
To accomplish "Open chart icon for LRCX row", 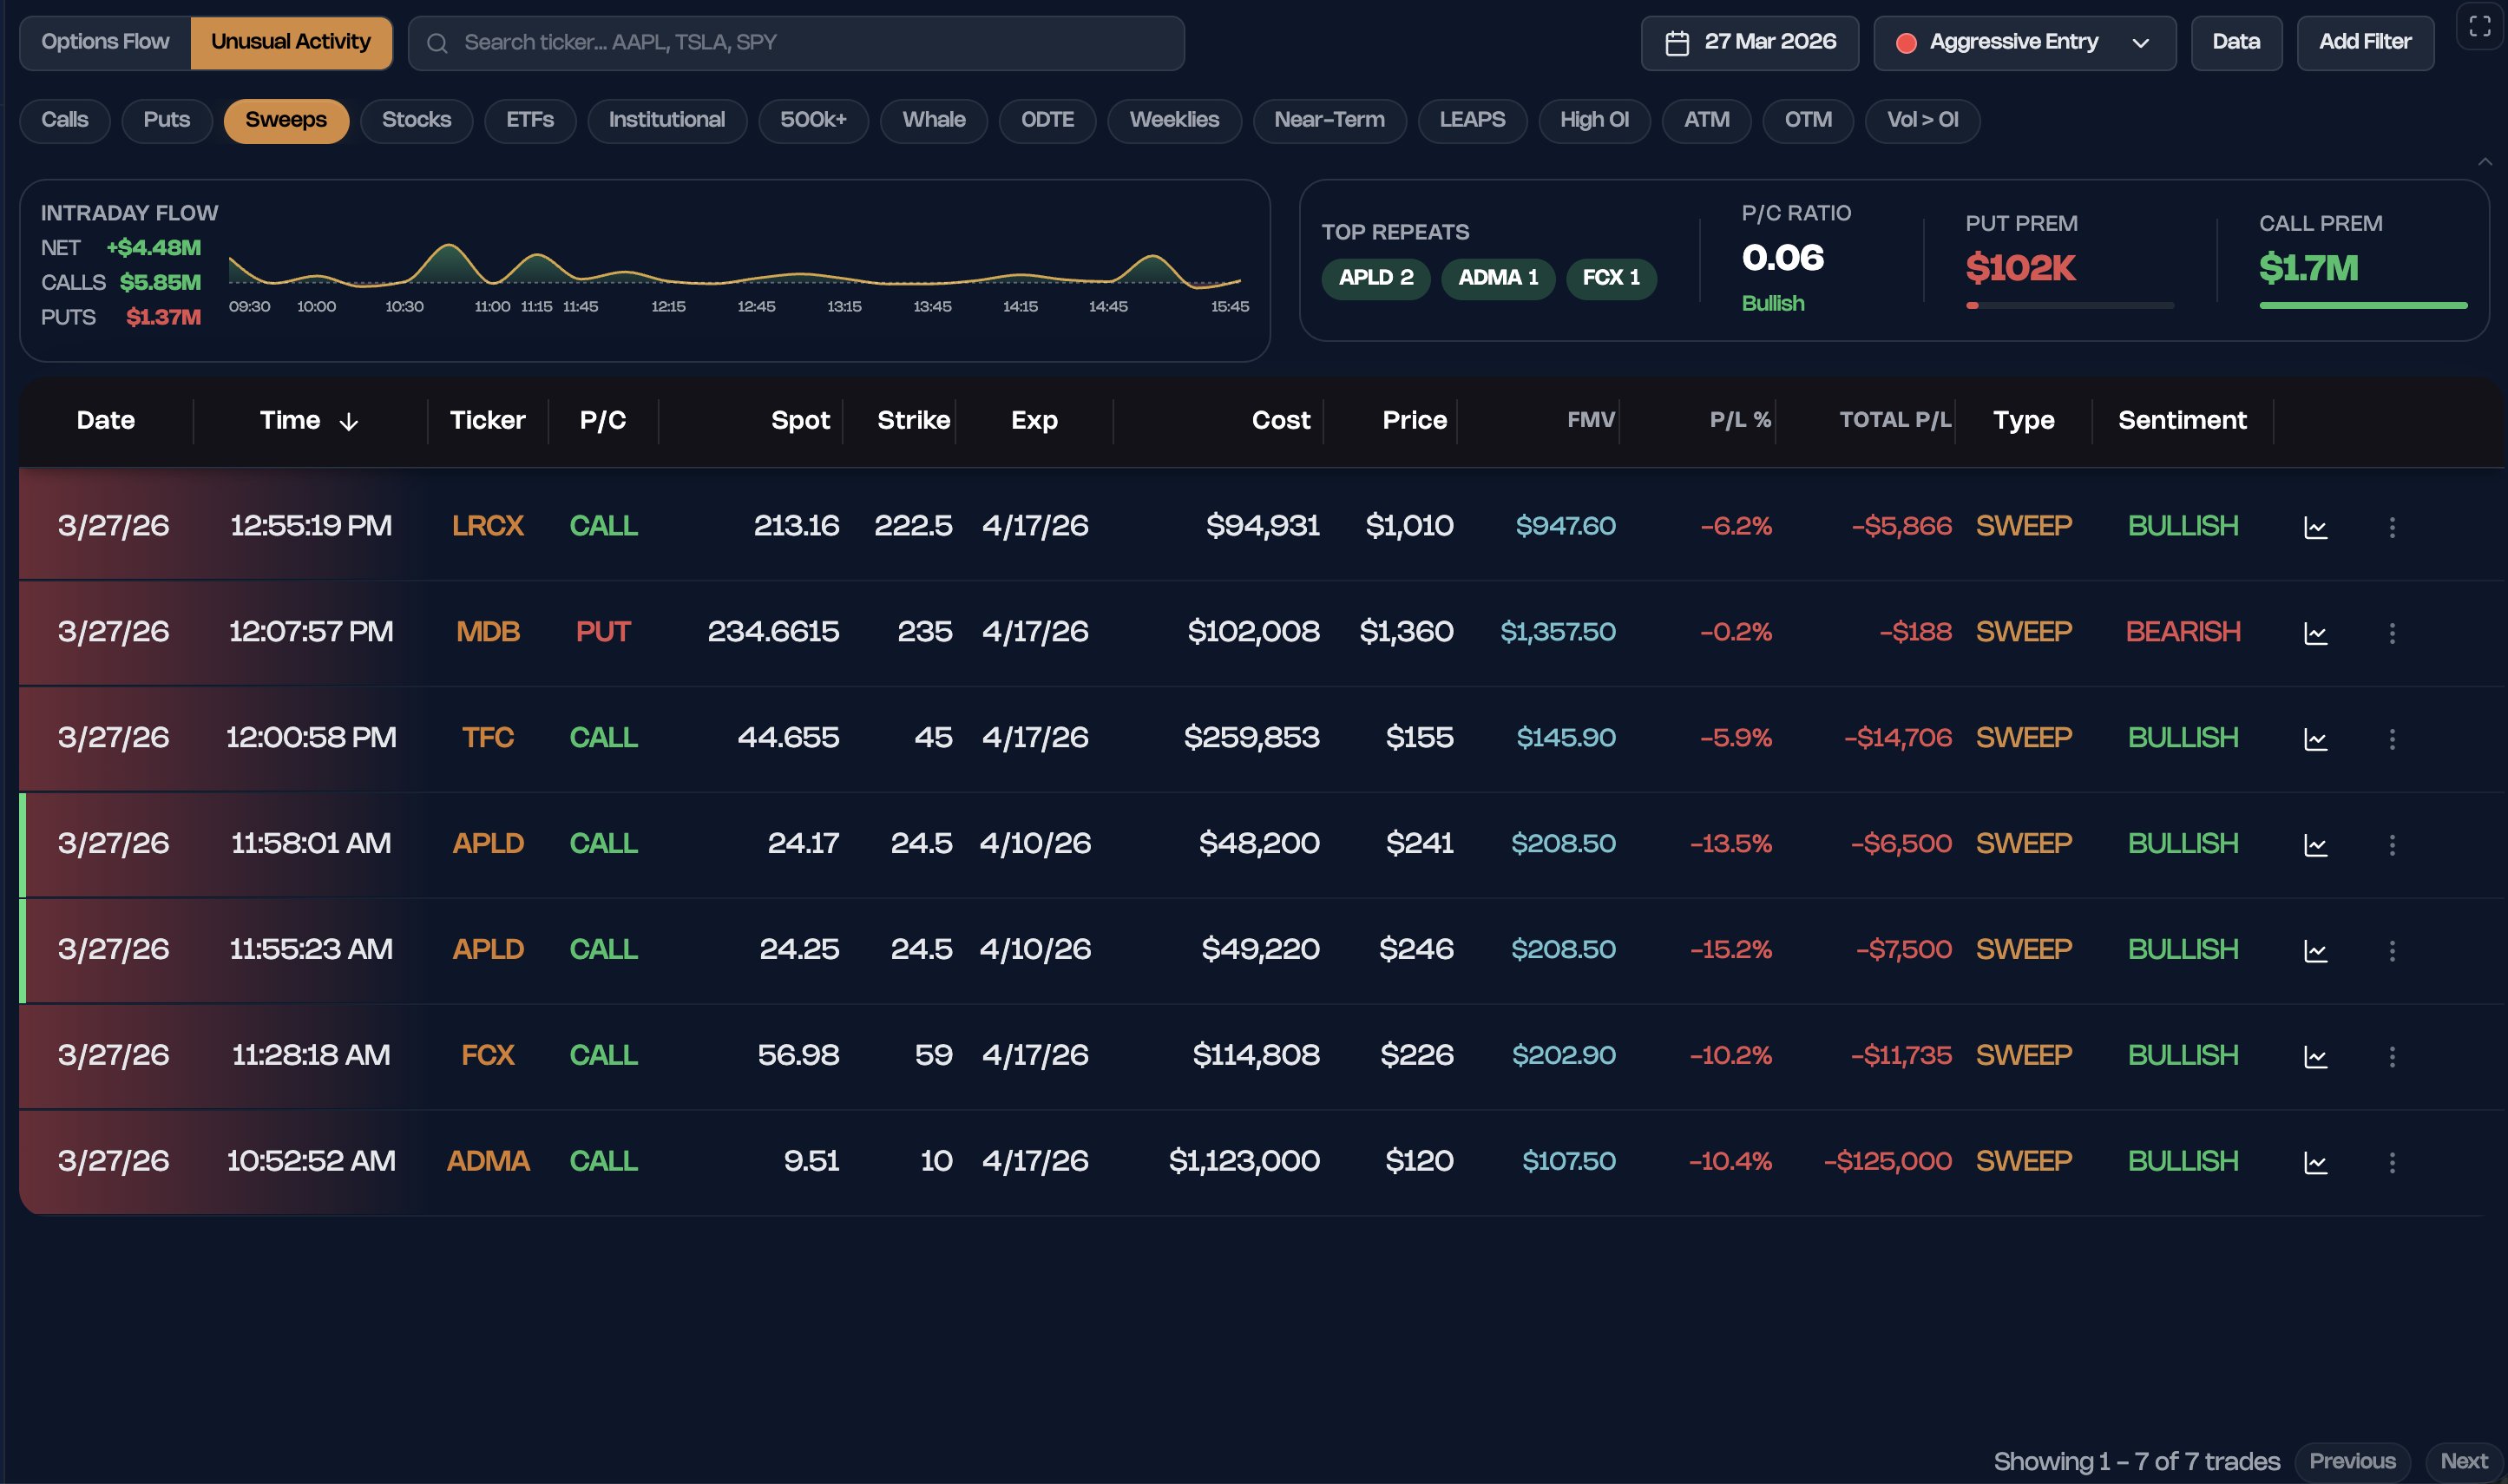I will [x=2315, y=527].
